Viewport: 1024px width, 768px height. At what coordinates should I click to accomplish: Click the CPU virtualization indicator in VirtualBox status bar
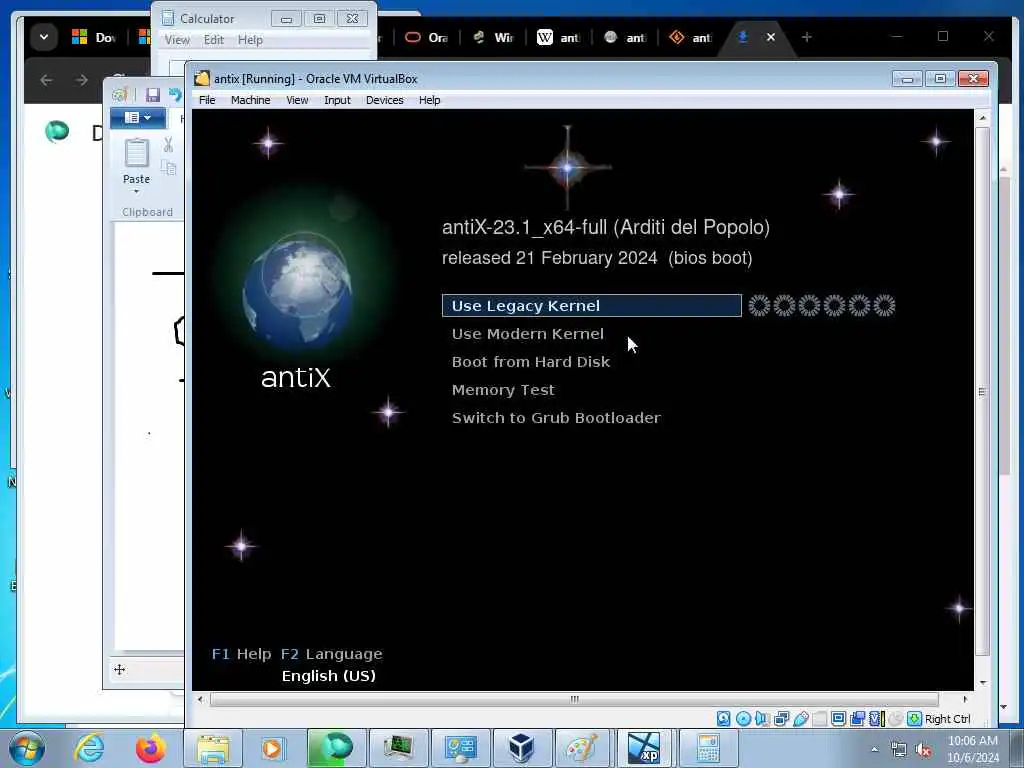[x=877, y=719]
